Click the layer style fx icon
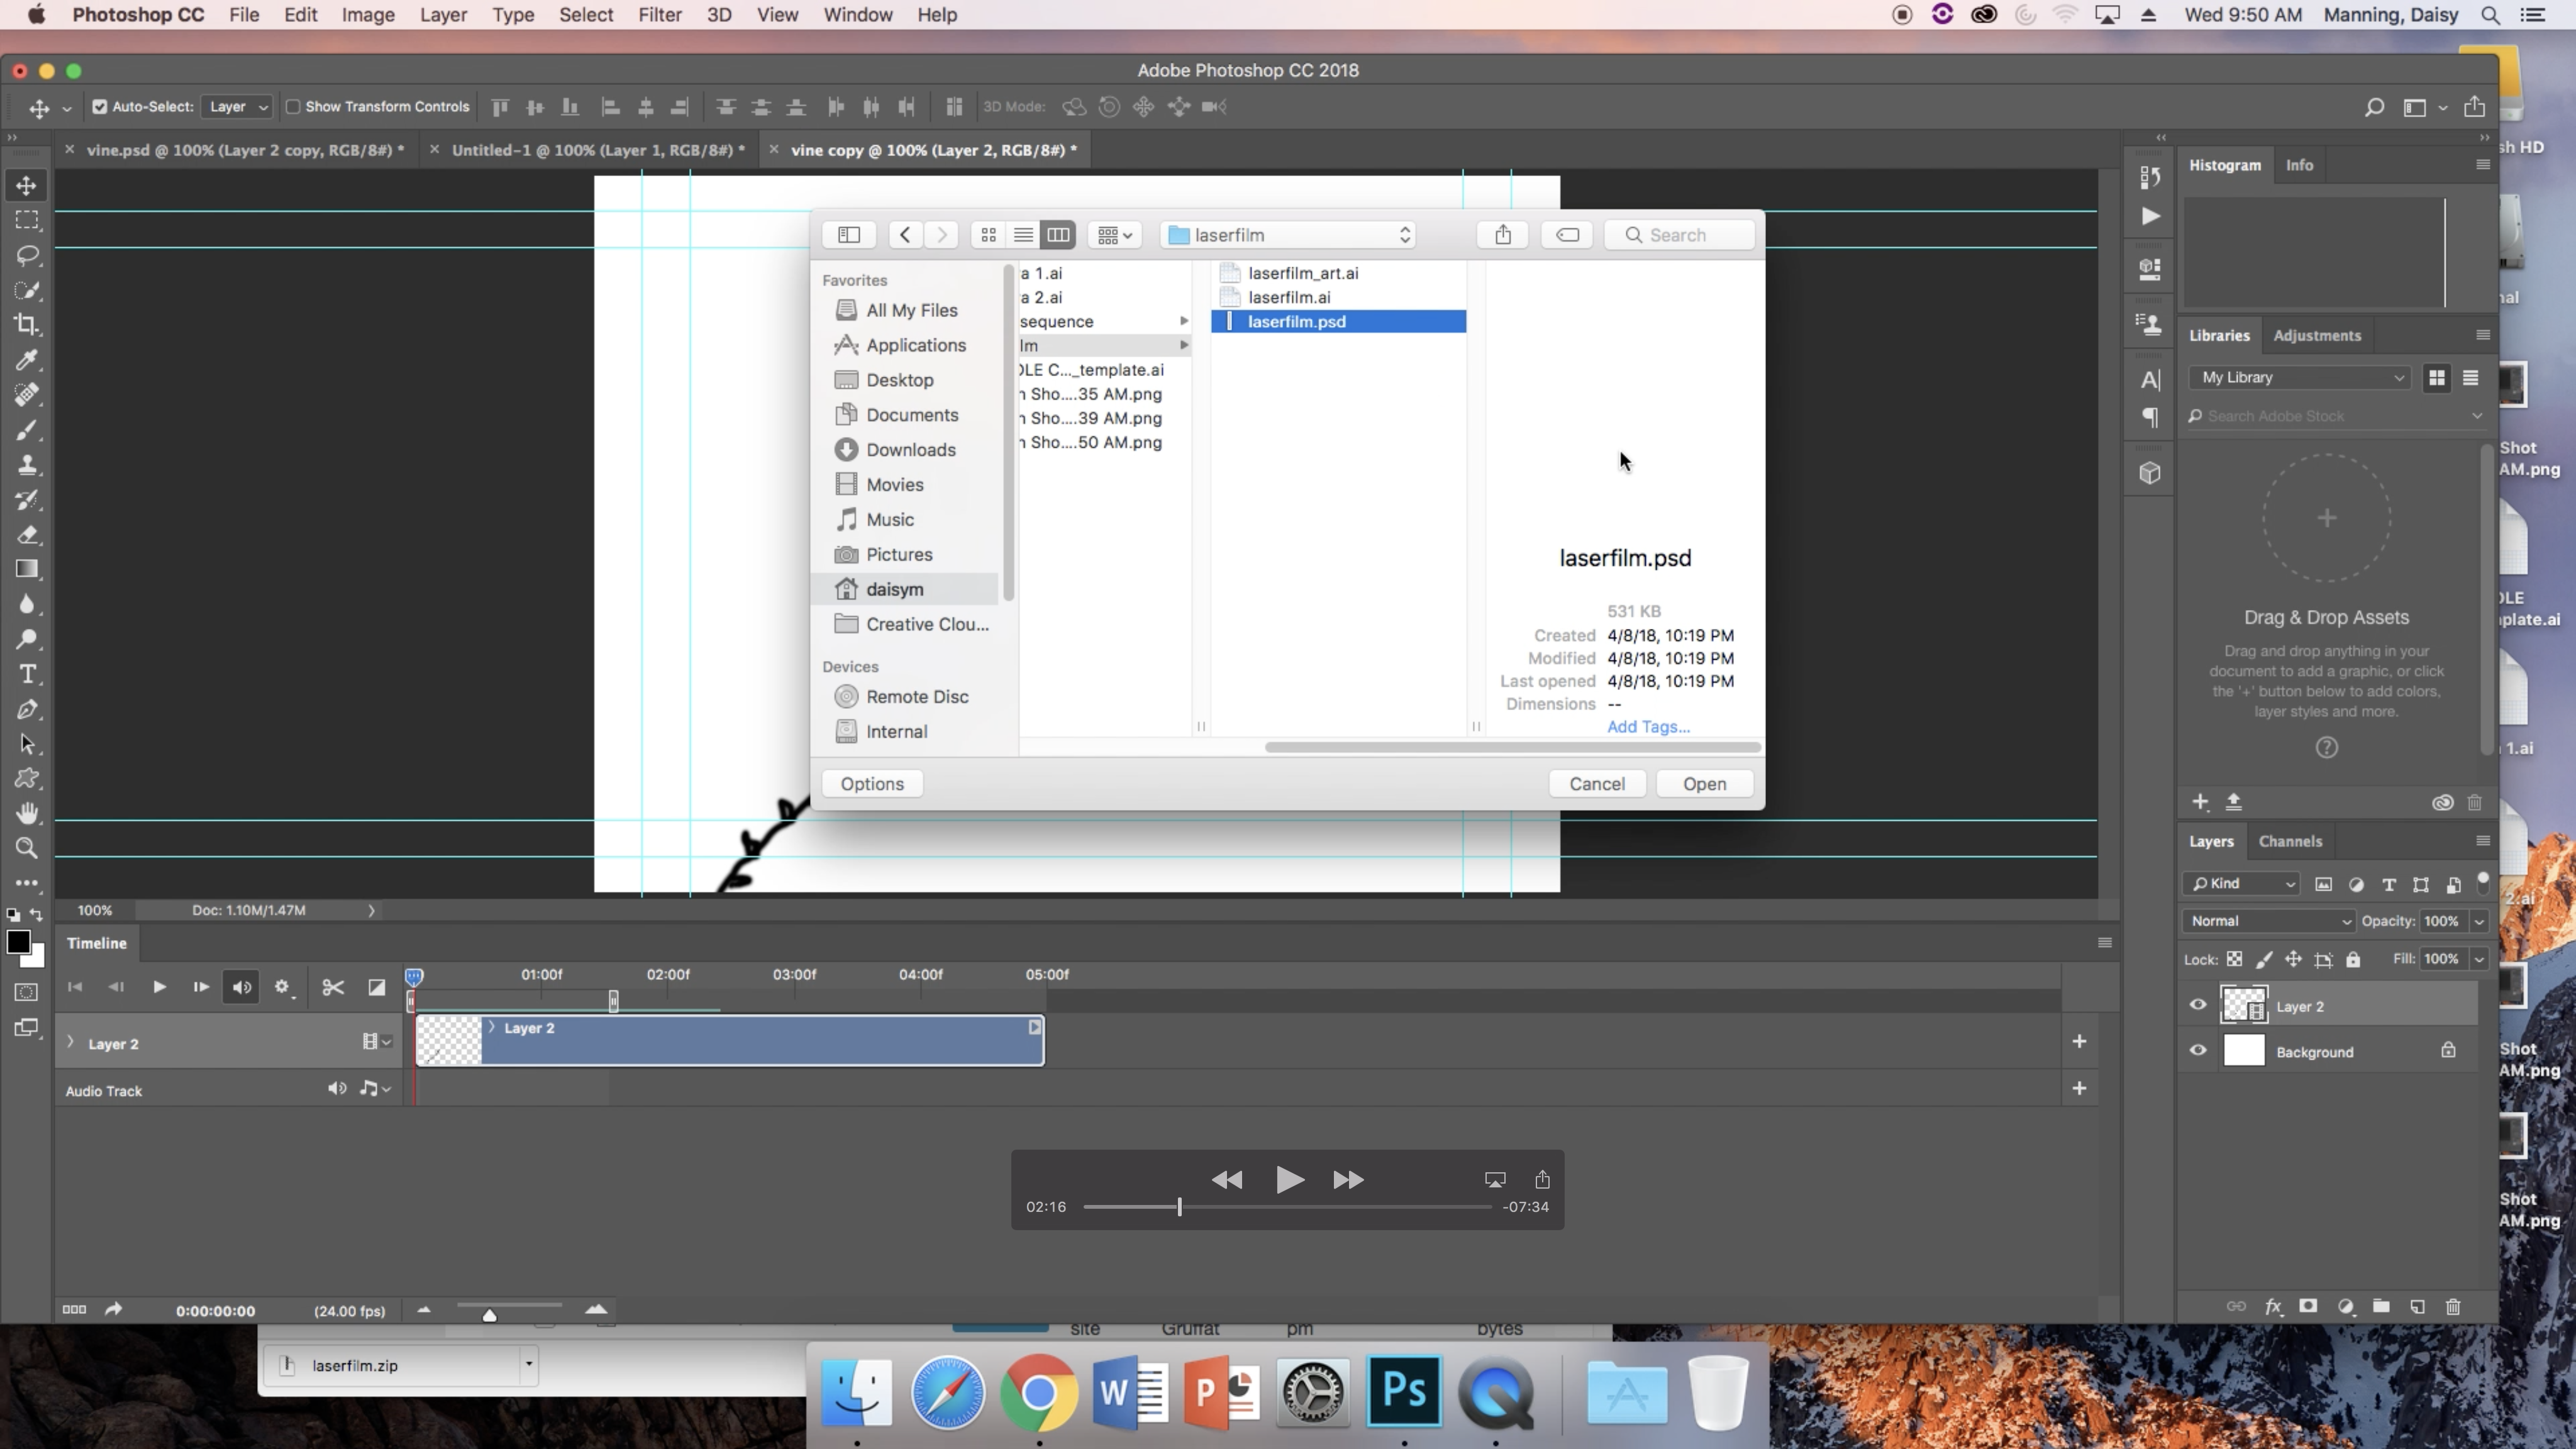This screenshot has height=1449, width=2576. pyautogui.click(x=2273, y=1306)
